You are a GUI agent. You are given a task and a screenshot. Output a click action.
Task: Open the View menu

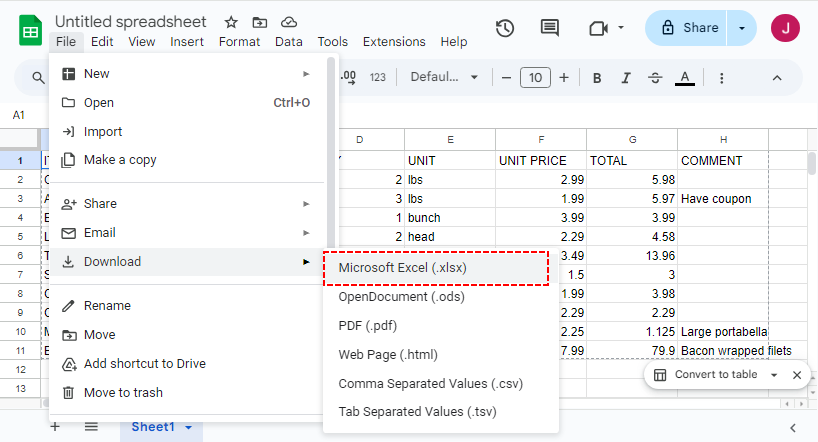tap(141, 42)
